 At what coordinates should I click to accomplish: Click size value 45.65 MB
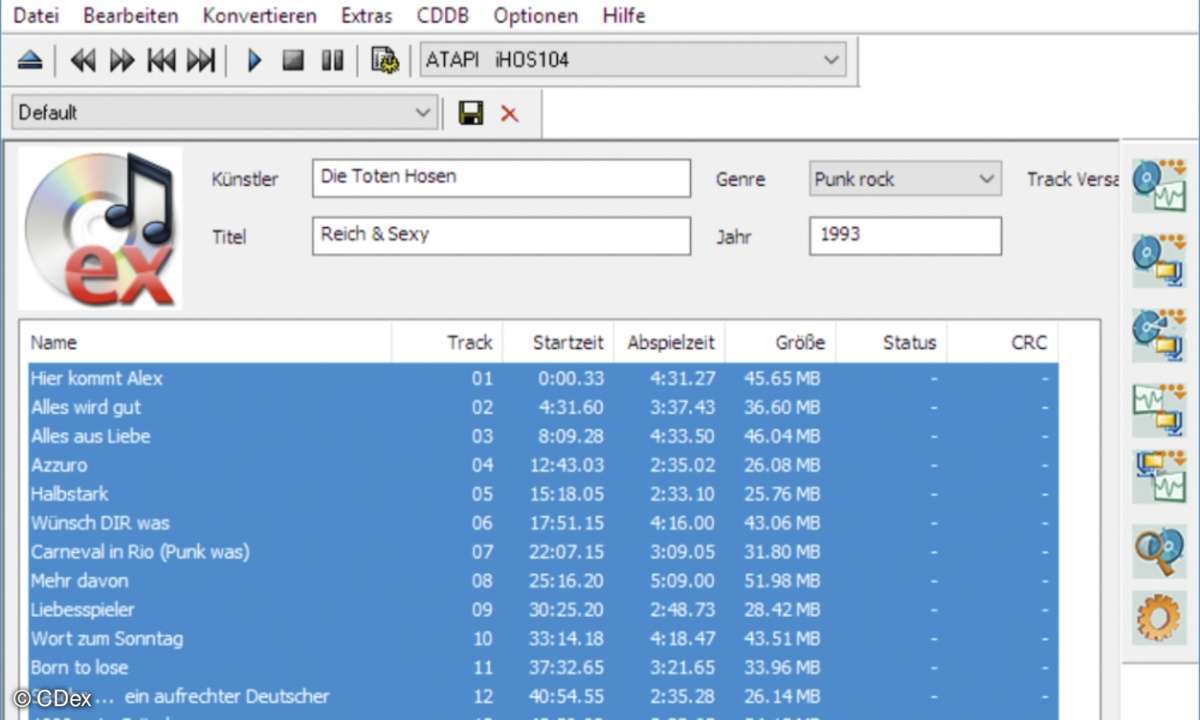pyautogui.click(x=782, y=379)
